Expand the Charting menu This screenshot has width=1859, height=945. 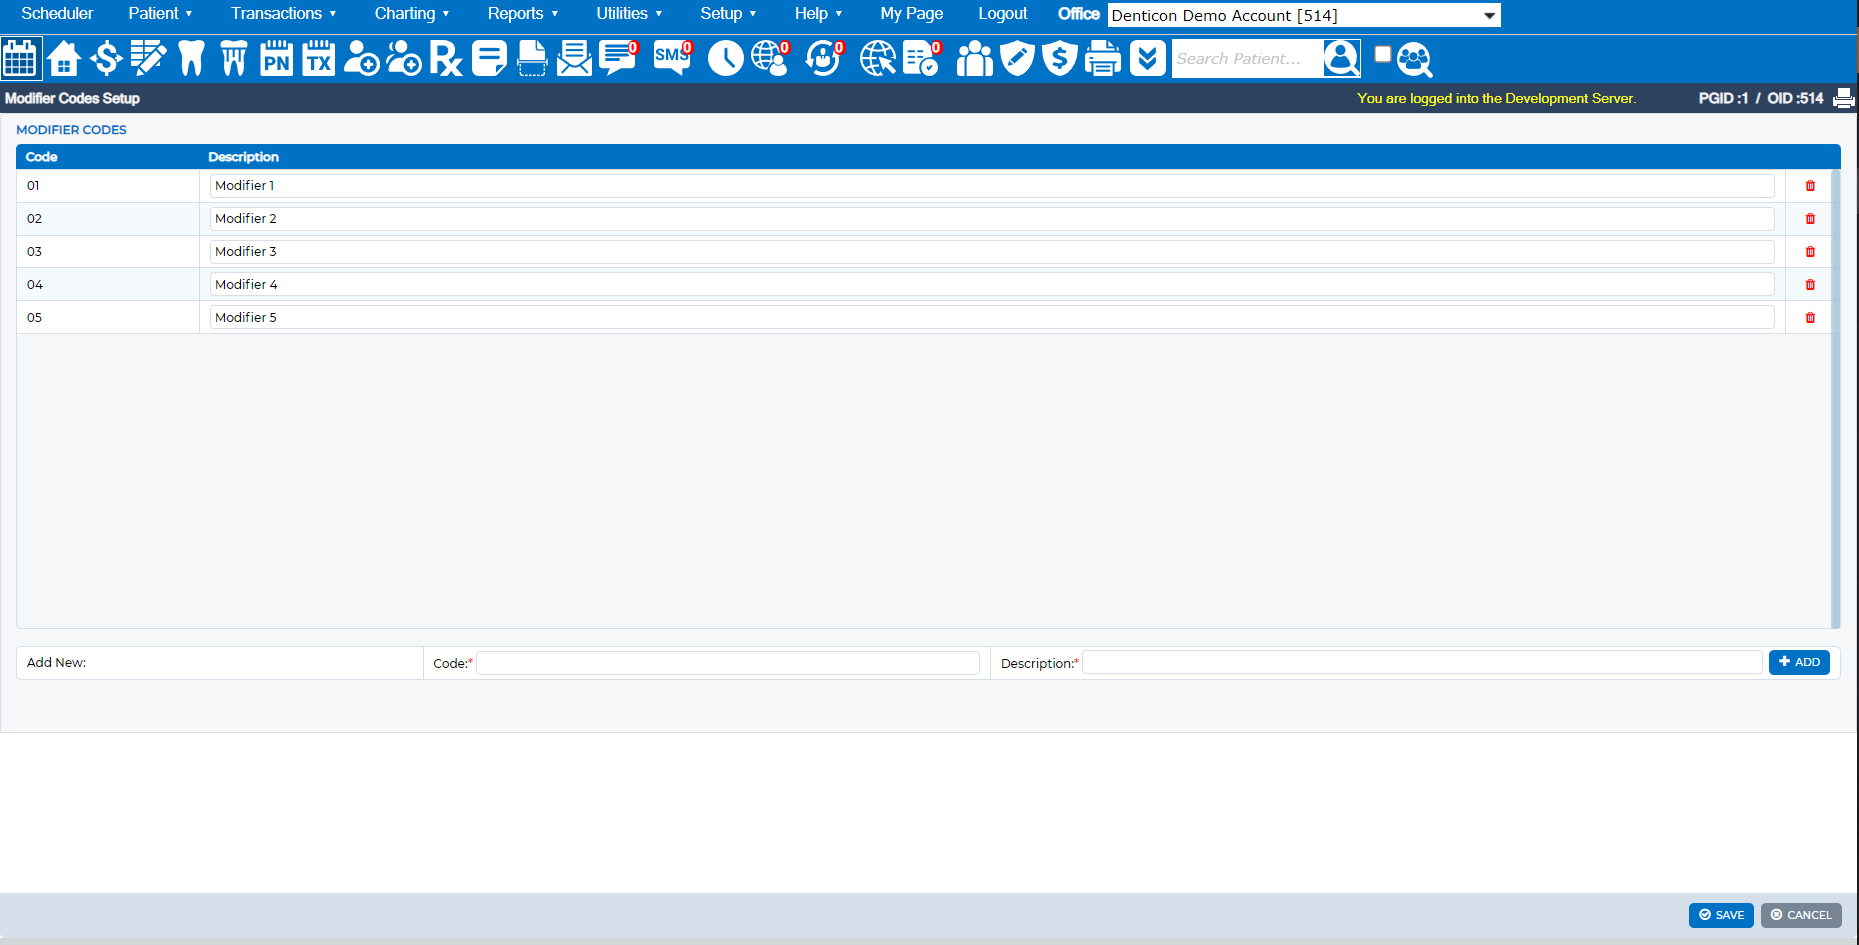point(412,14)
